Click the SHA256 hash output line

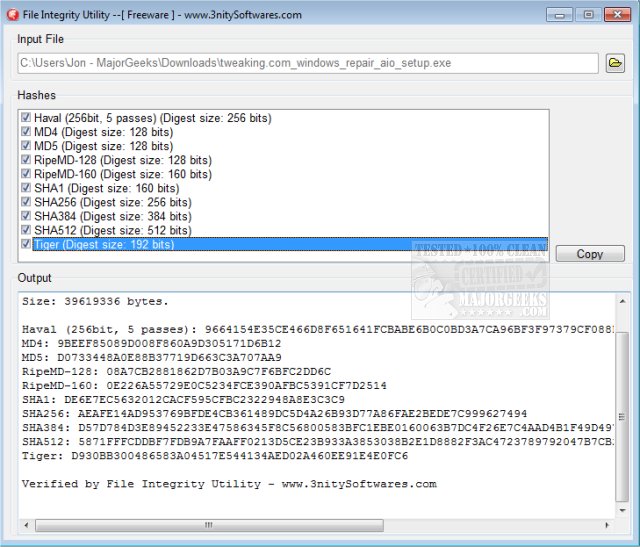tap(274, 414)
